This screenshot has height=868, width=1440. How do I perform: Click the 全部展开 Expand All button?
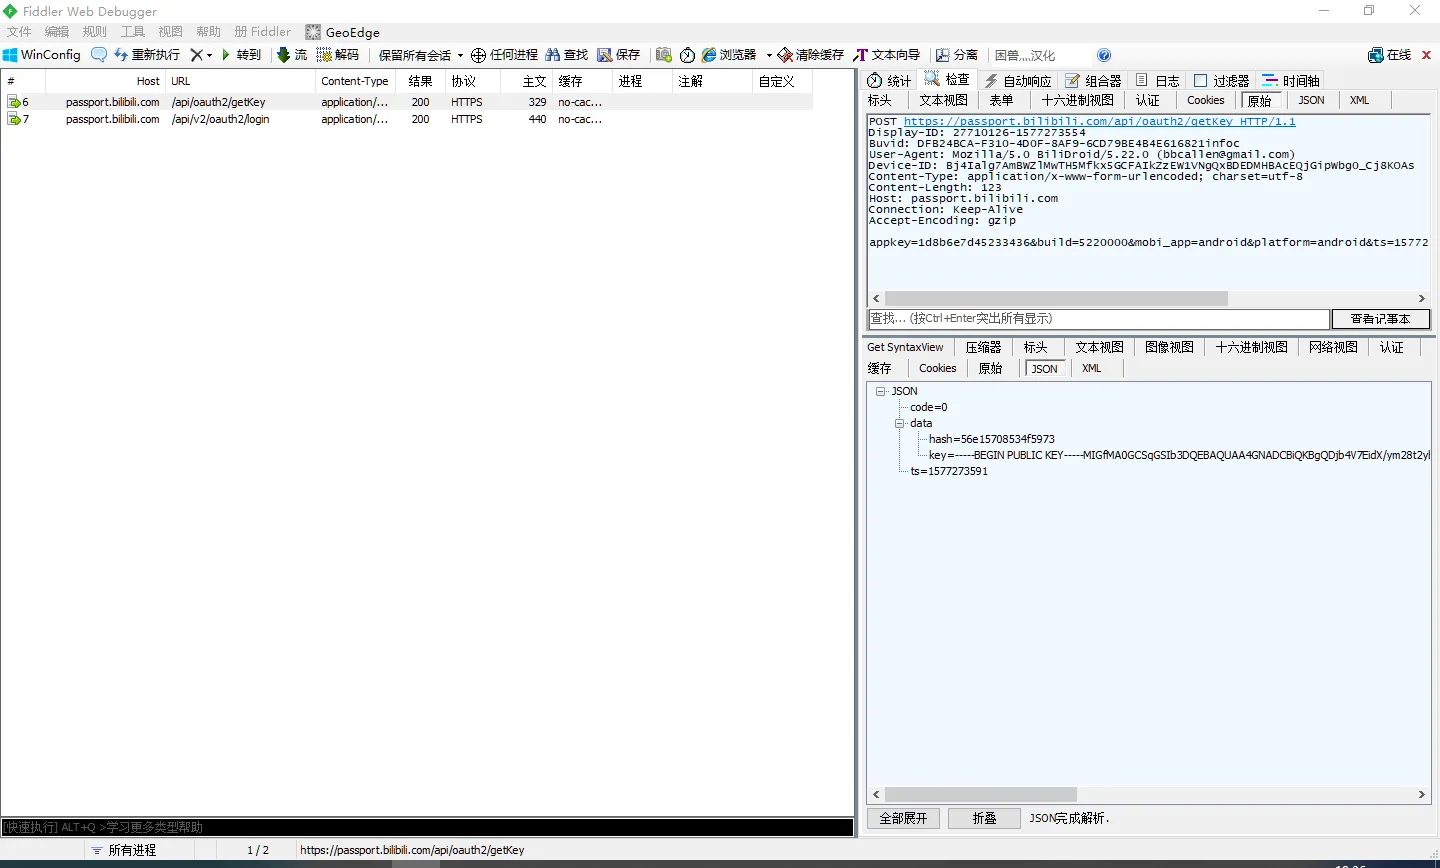903,818
